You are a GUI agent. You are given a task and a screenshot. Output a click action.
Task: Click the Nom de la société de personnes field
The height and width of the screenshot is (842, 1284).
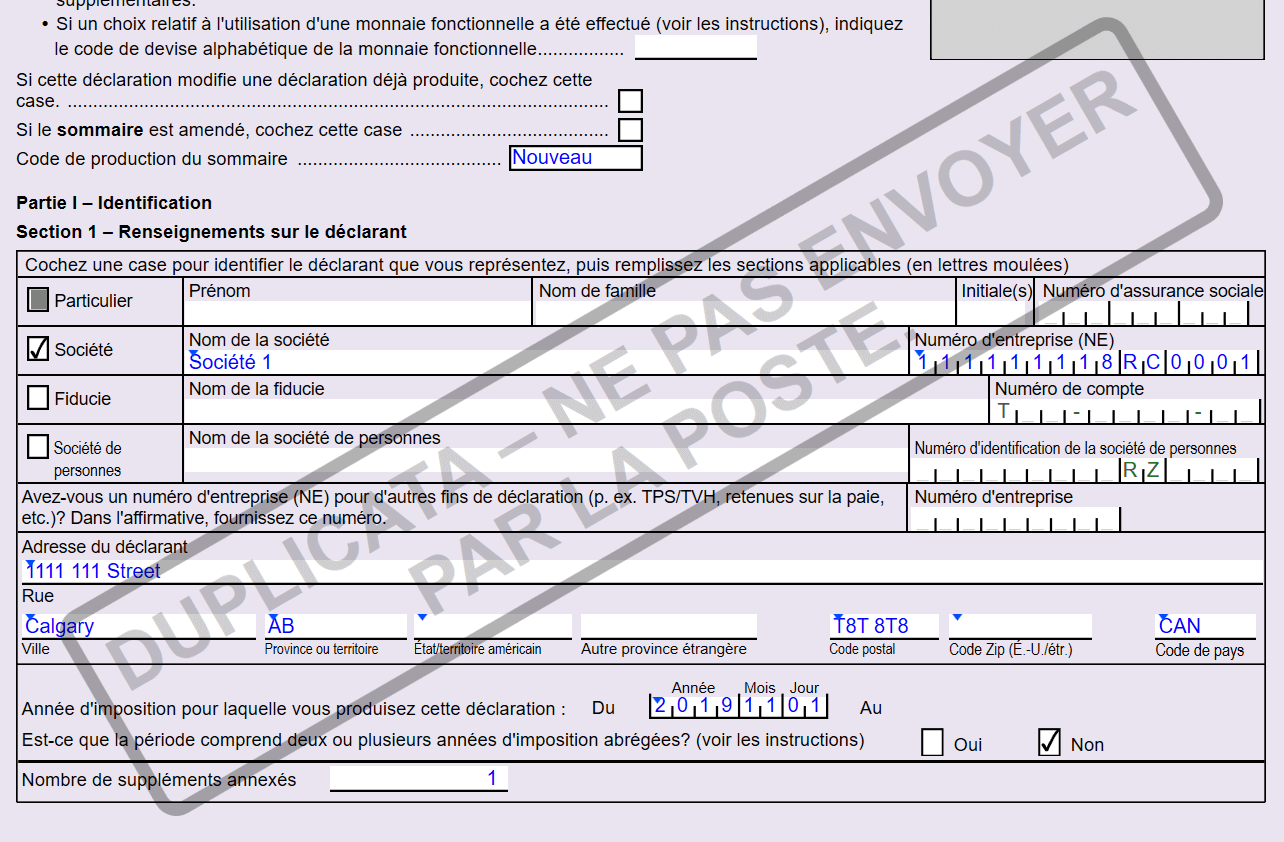point(546,460)
